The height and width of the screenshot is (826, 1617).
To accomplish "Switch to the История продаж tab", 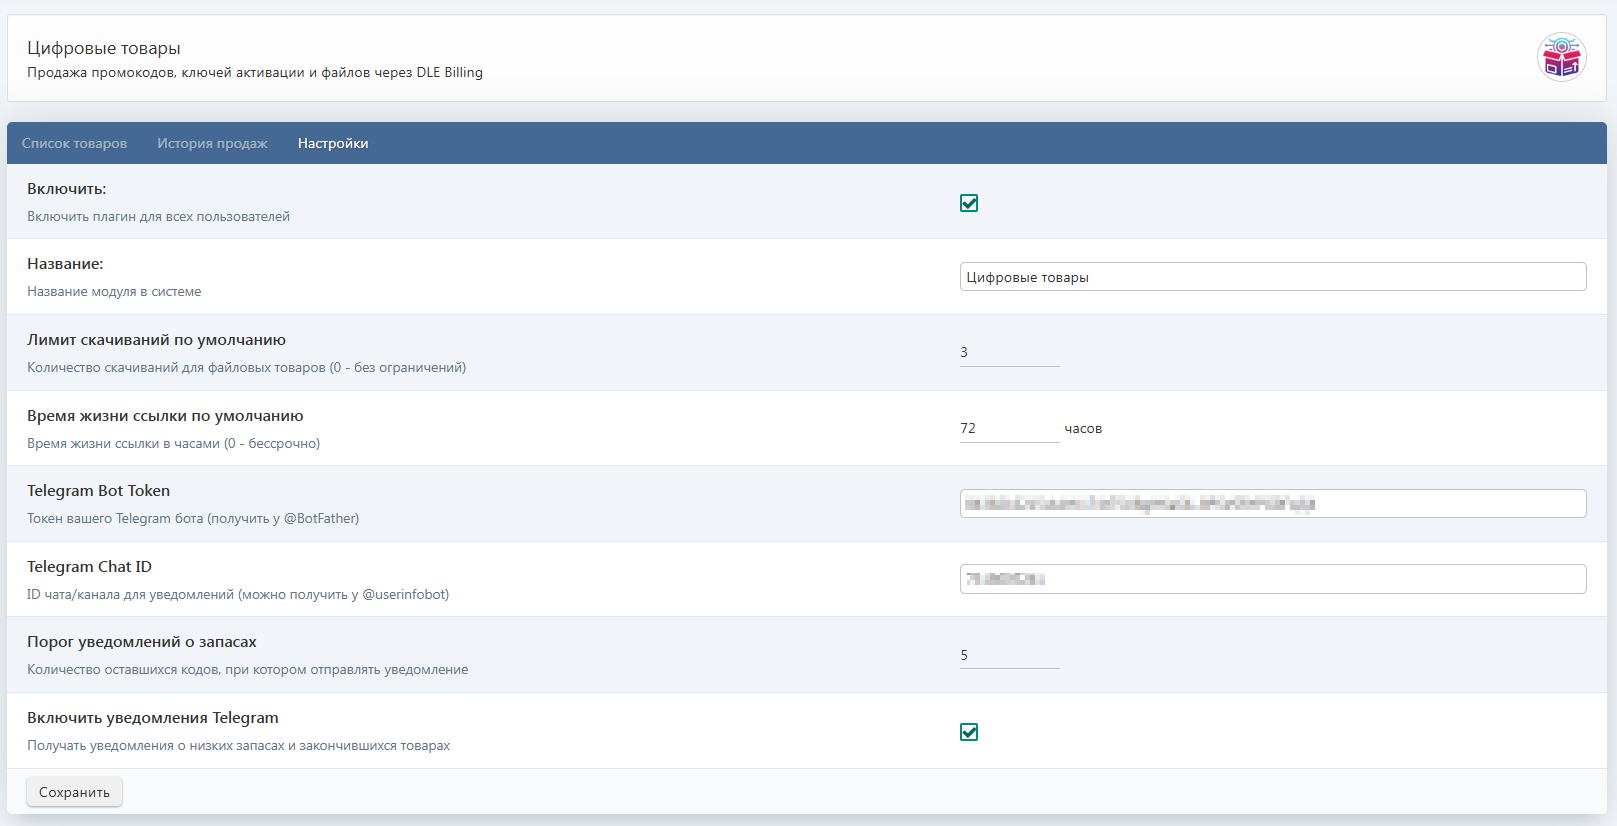I will coord(212,143).
